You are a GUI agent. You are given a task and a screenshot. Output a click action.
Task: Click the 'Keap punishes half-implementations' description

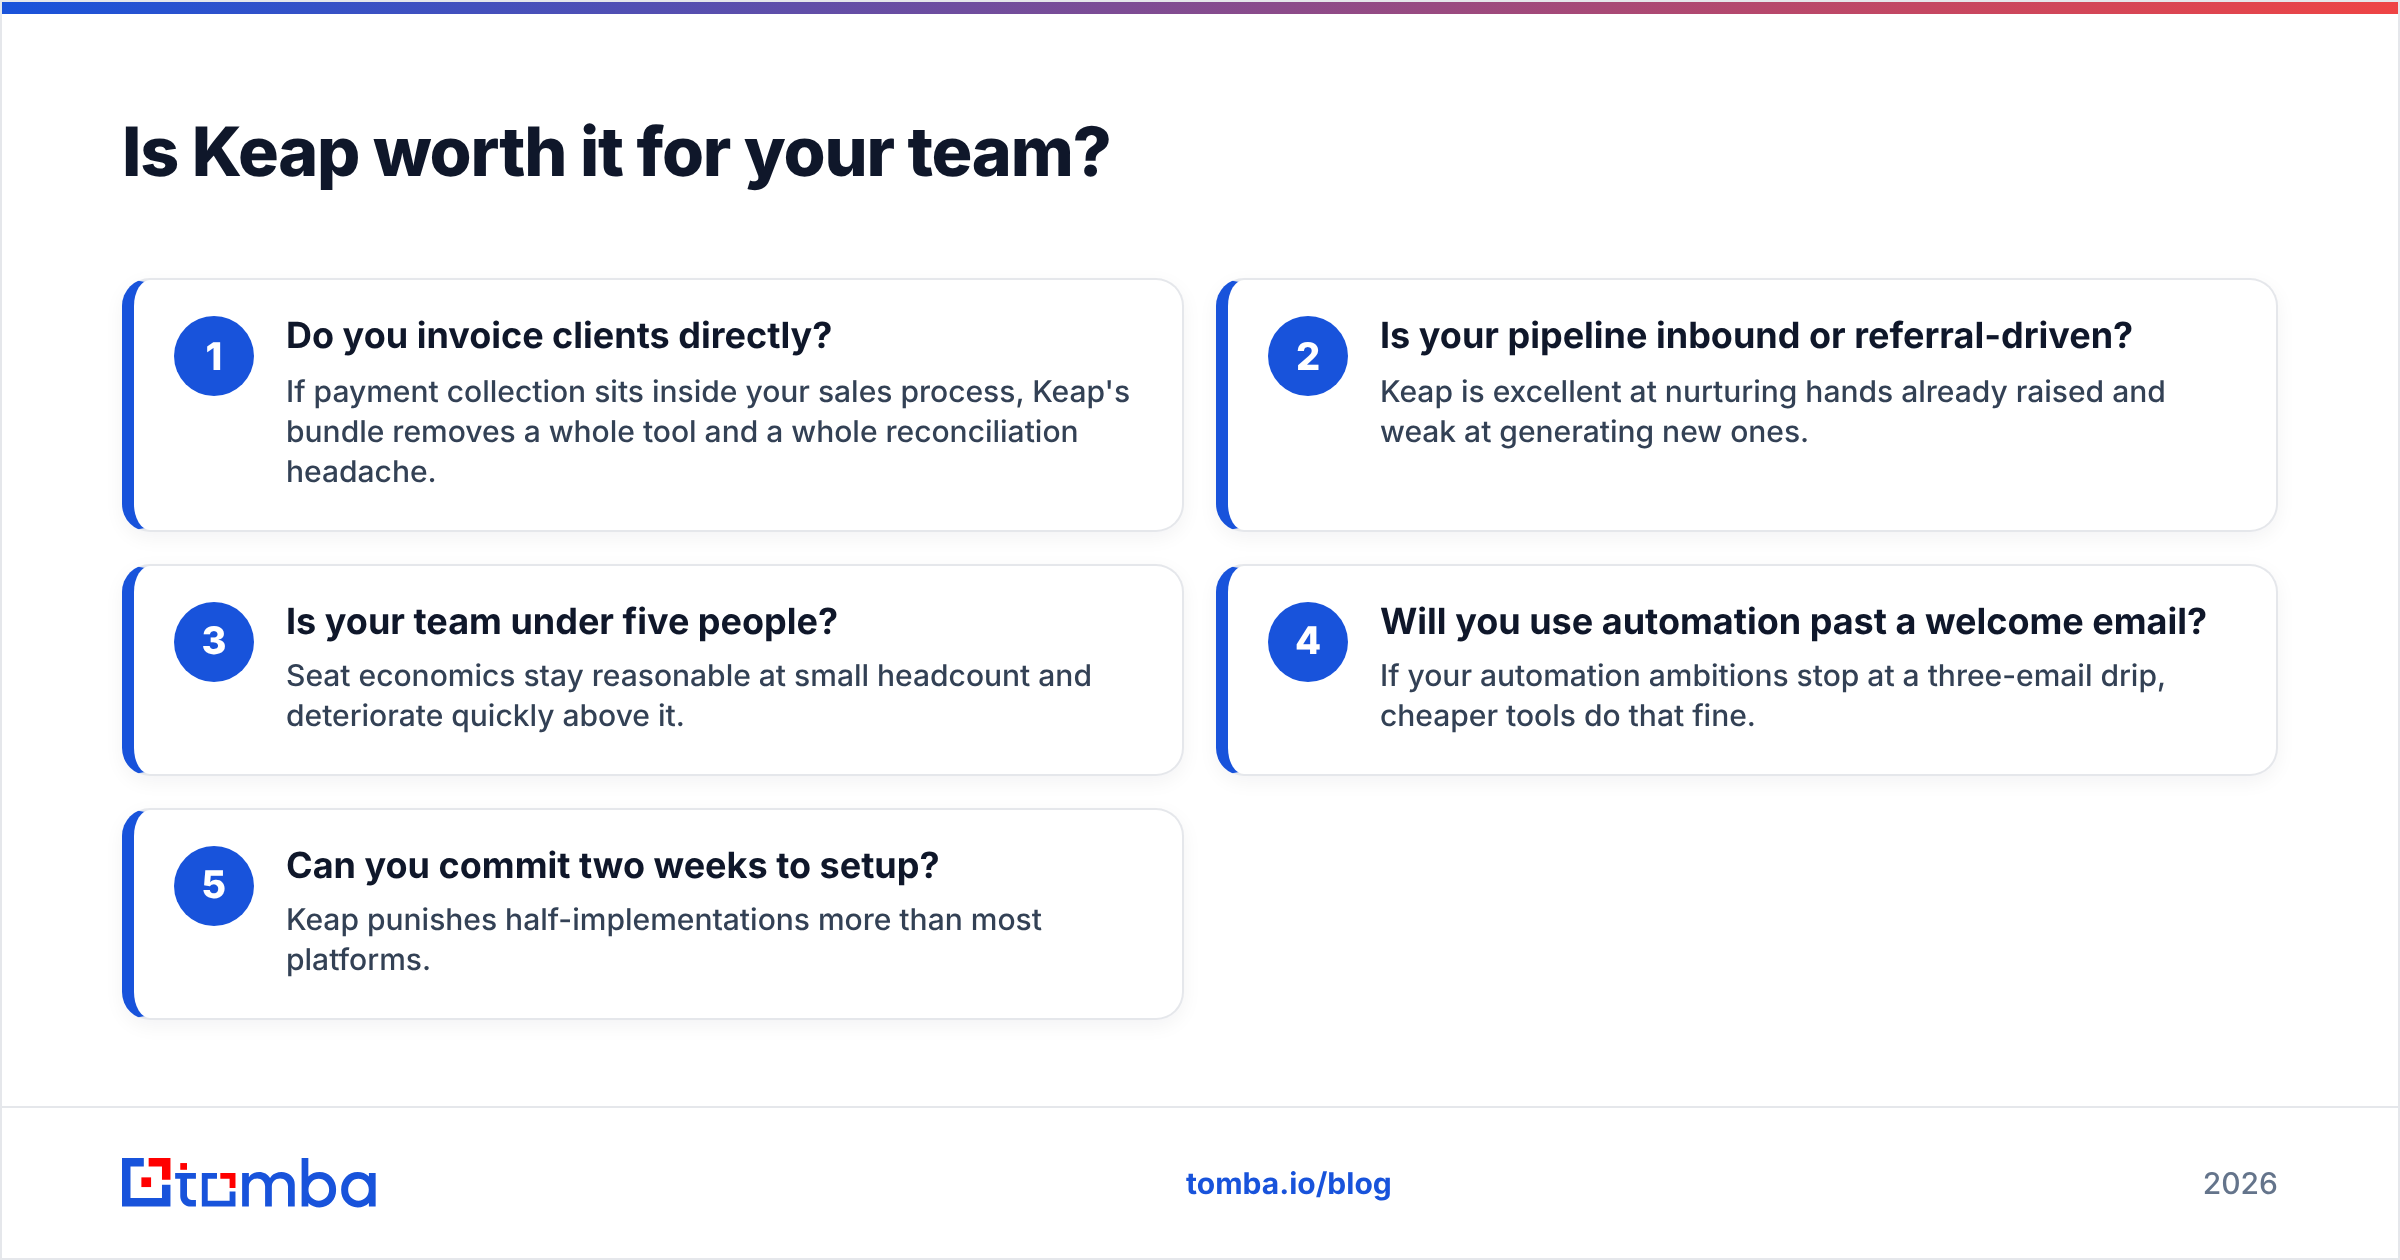664,940
